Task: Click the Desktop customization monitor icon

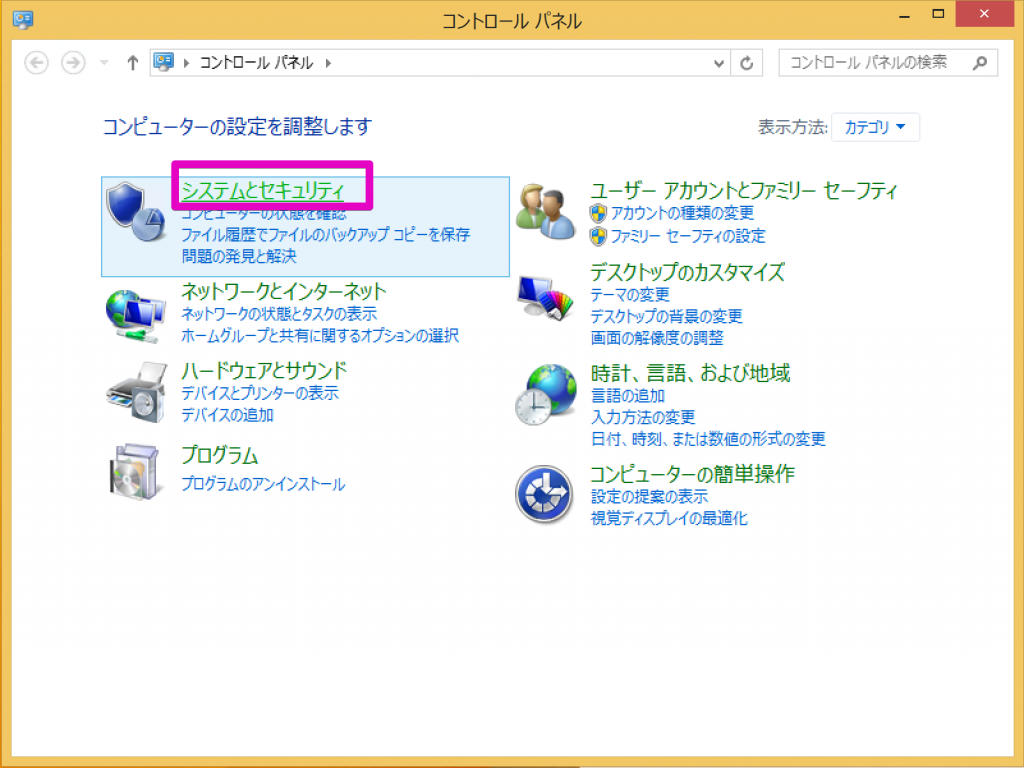Action: click(546, 298)
